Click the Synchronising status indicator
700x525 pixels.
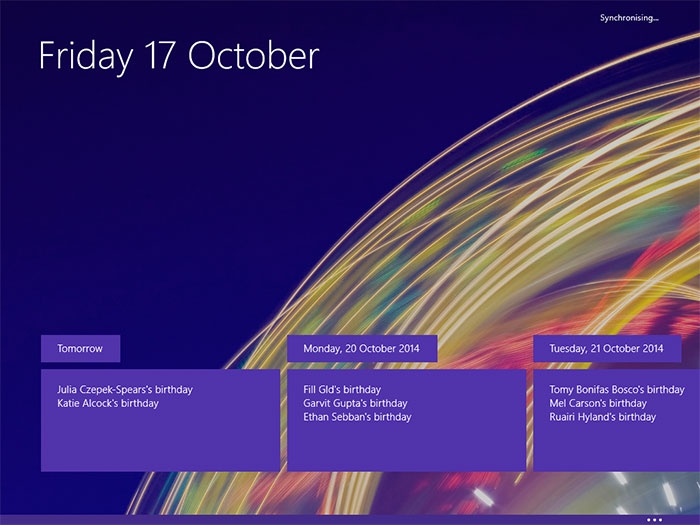tap(629, 18)
